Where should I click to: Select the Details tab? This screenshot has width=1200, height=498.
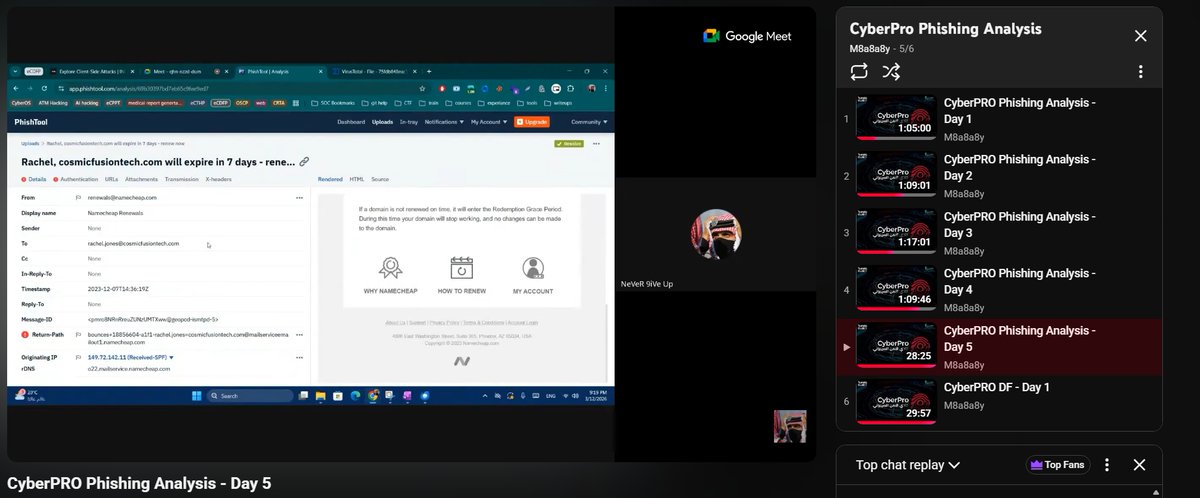(34, 179)
